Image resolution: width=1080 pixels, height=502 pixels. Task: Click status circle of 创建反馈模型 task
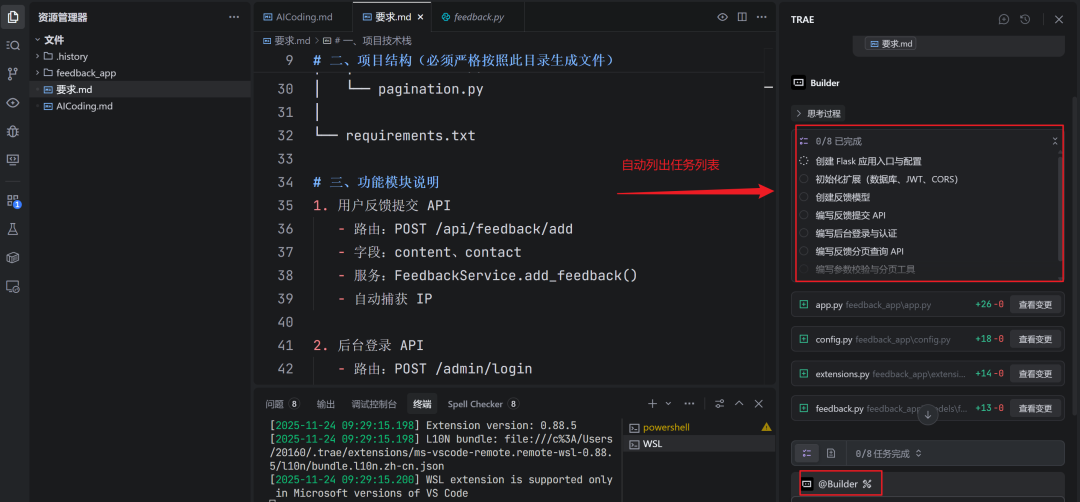pos(804,197)
